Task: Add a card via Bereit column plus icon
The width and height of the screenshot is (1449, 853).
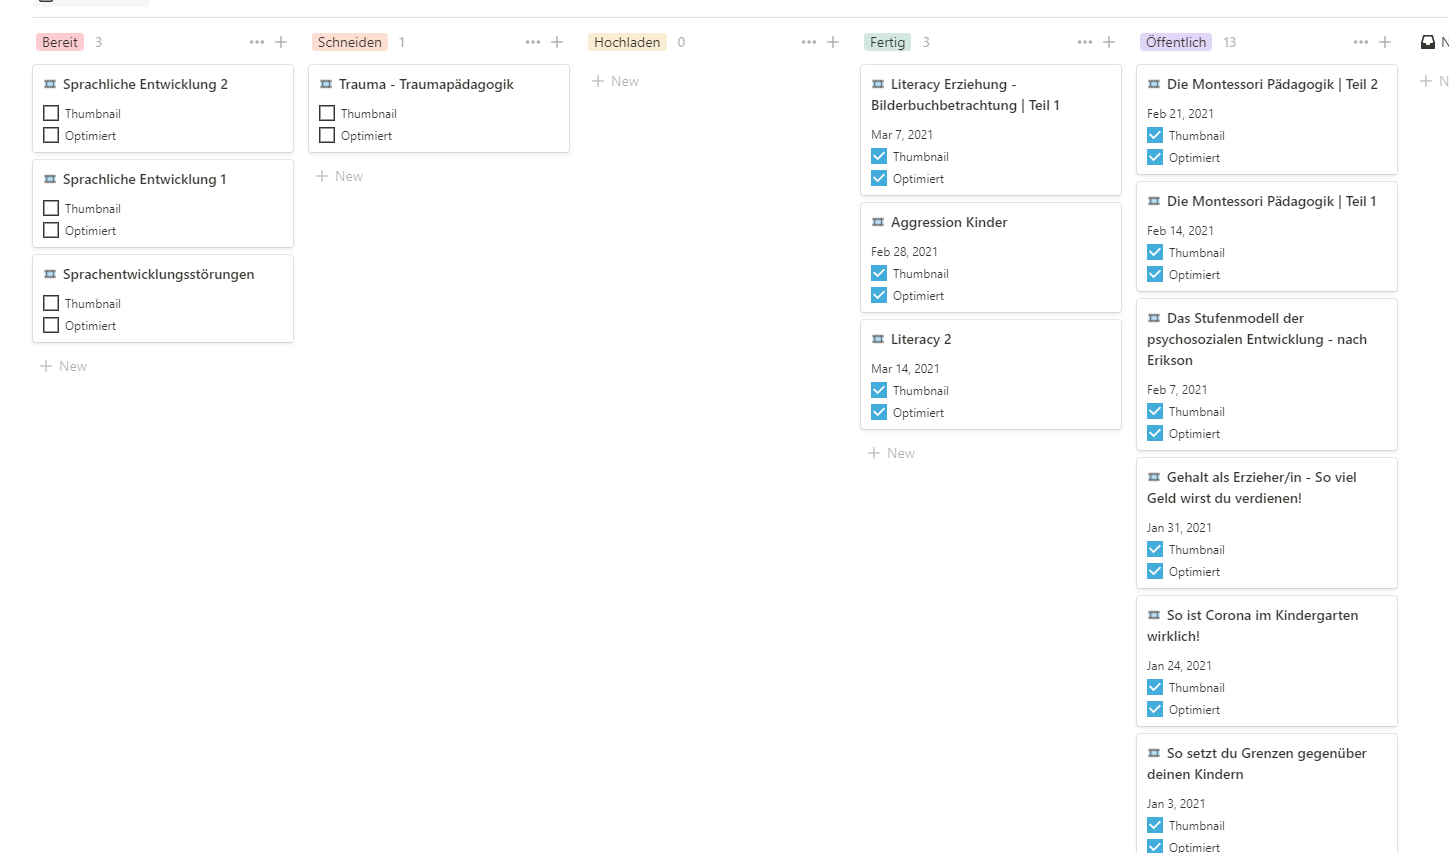Action: tap(281, 42)
